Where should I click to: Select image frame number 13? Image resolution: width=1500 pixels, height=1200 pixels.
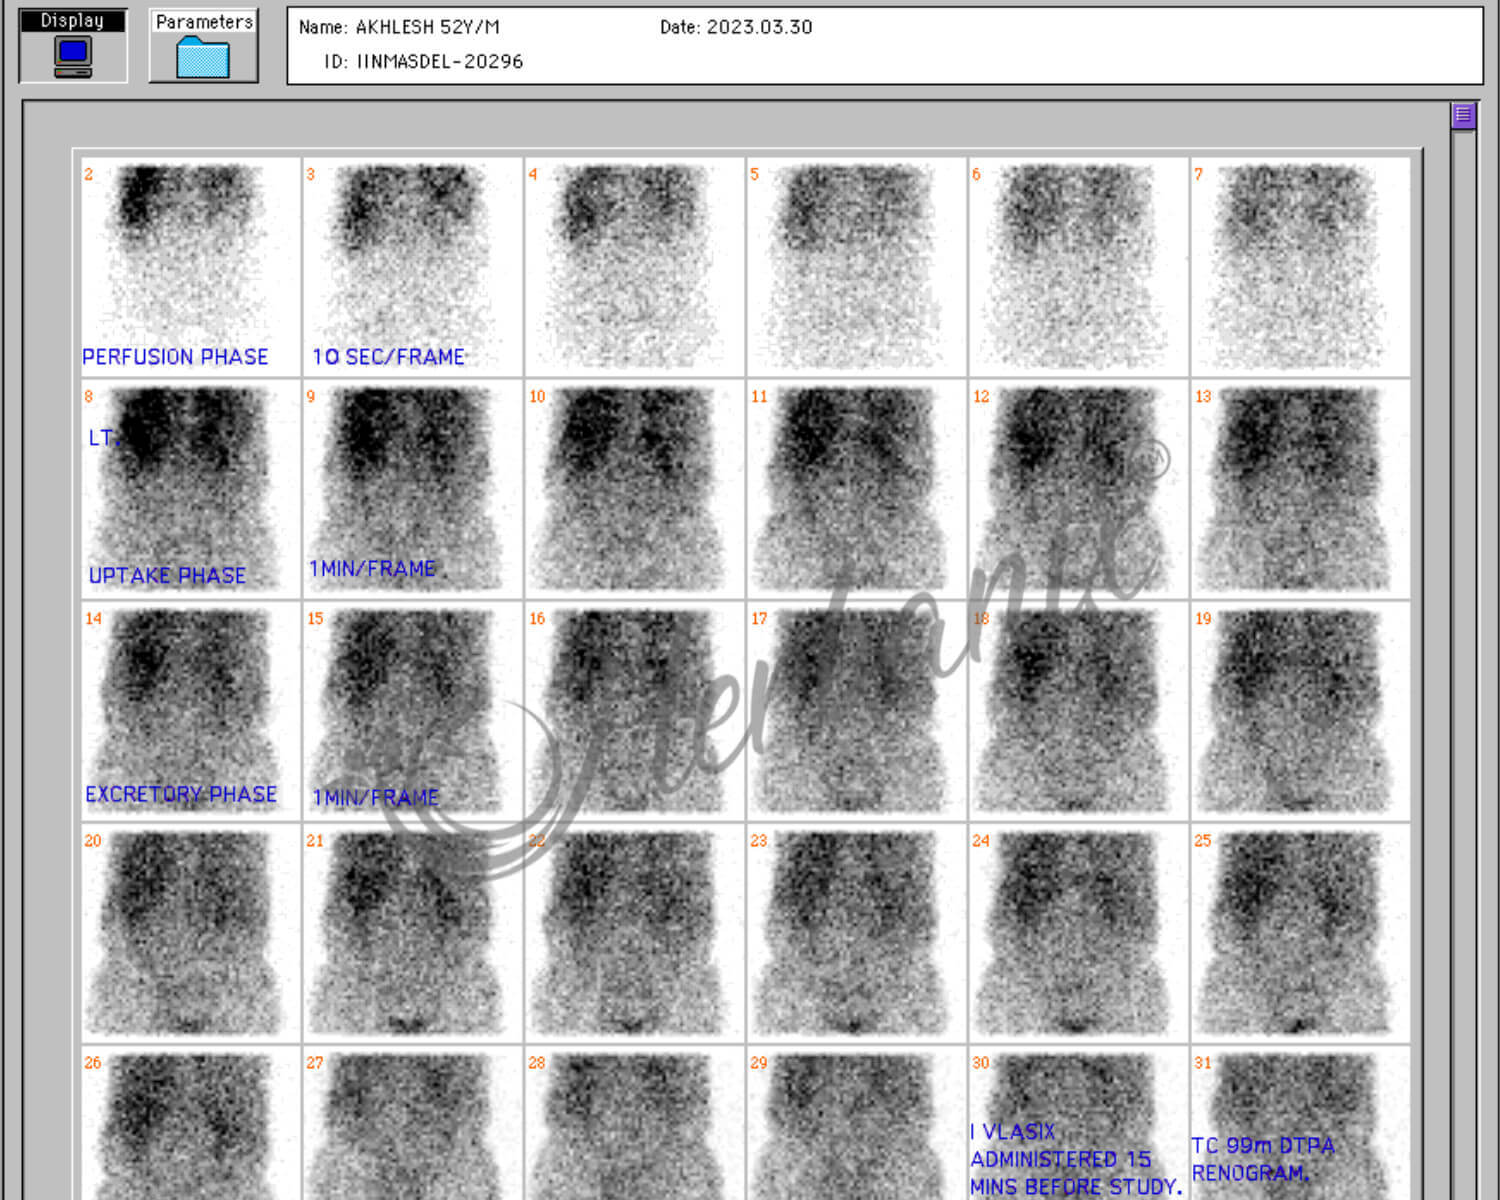1300,488
